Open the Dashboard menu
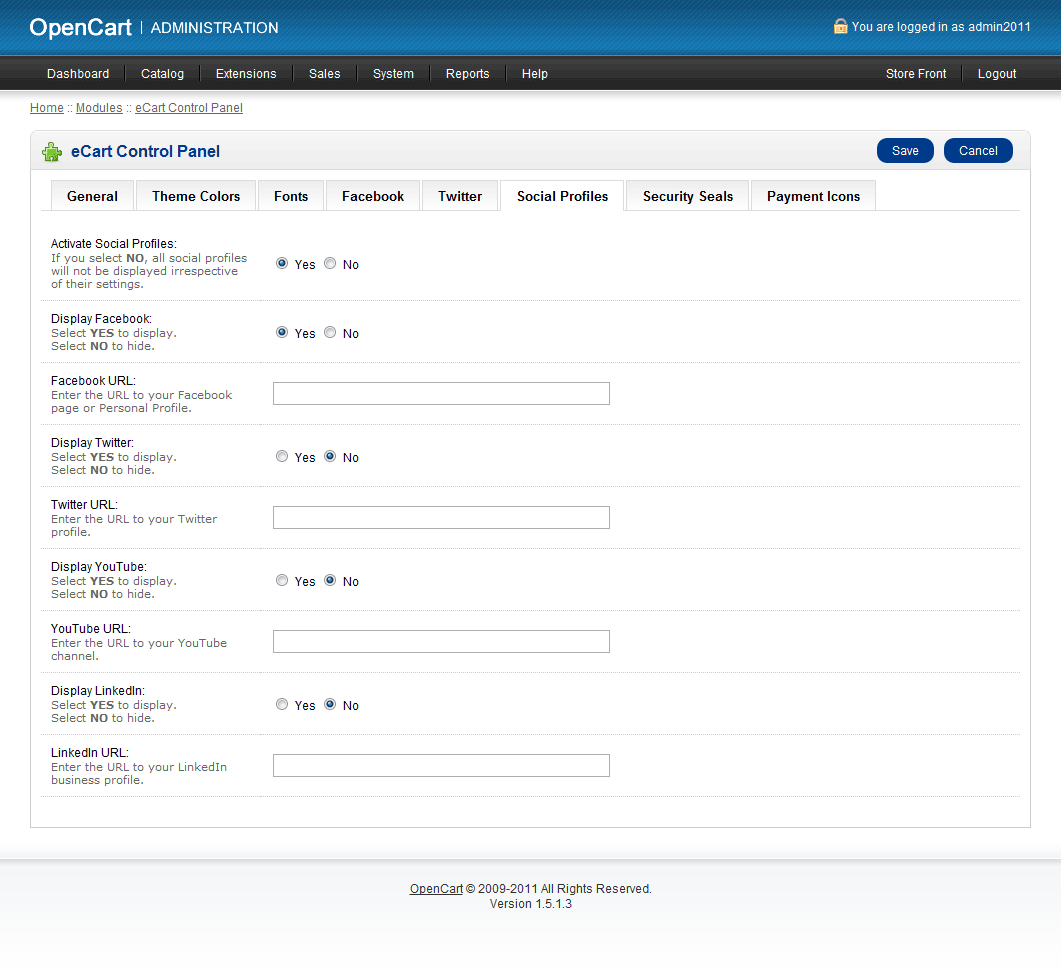1061x970 pixels. coord(78,74)
